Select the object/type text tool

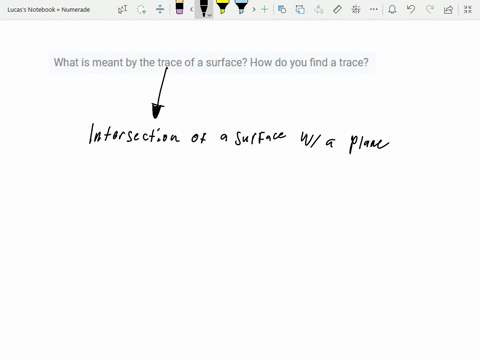(x=122, y=10)
